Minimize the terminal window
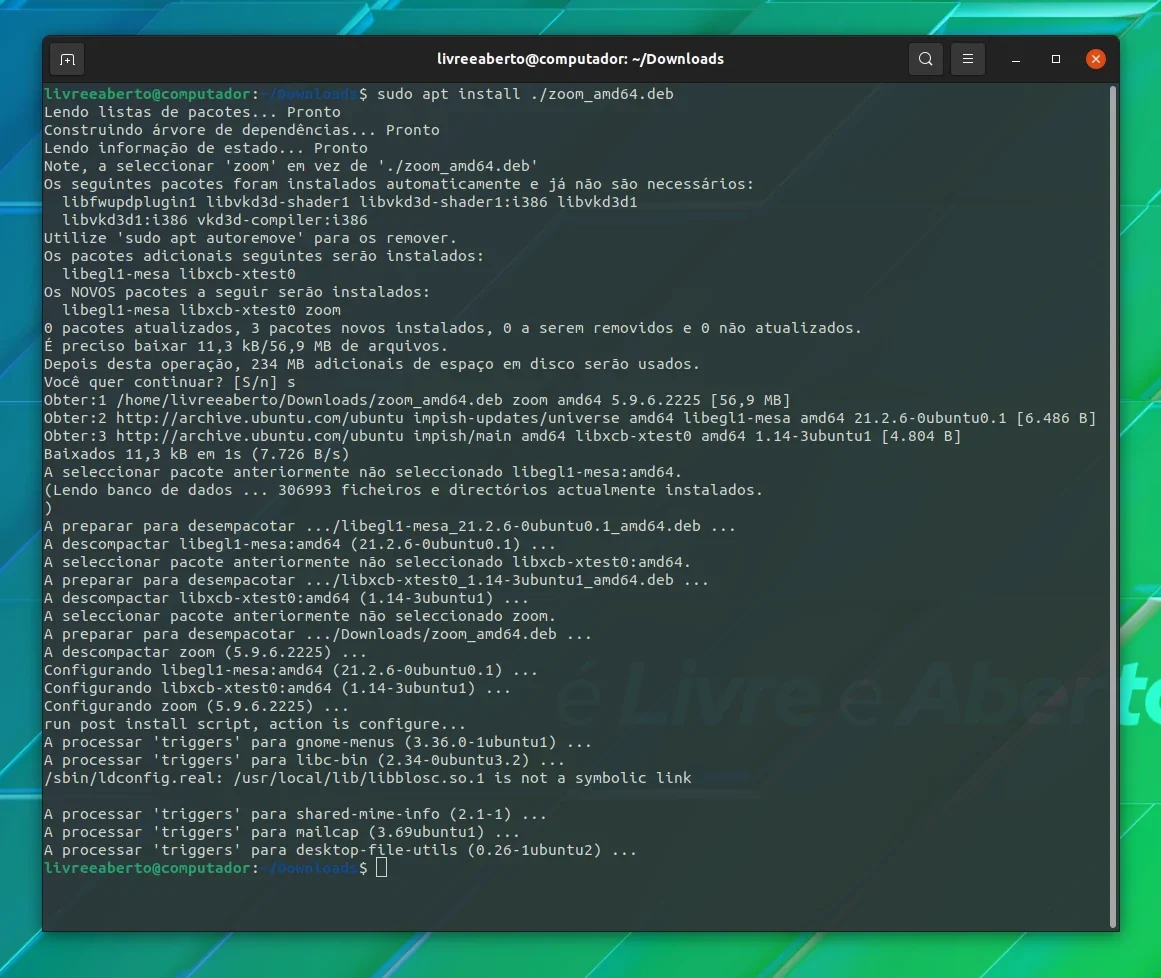The height and width of the screenshot is (978, 1161). click(x=1016, y=59)
